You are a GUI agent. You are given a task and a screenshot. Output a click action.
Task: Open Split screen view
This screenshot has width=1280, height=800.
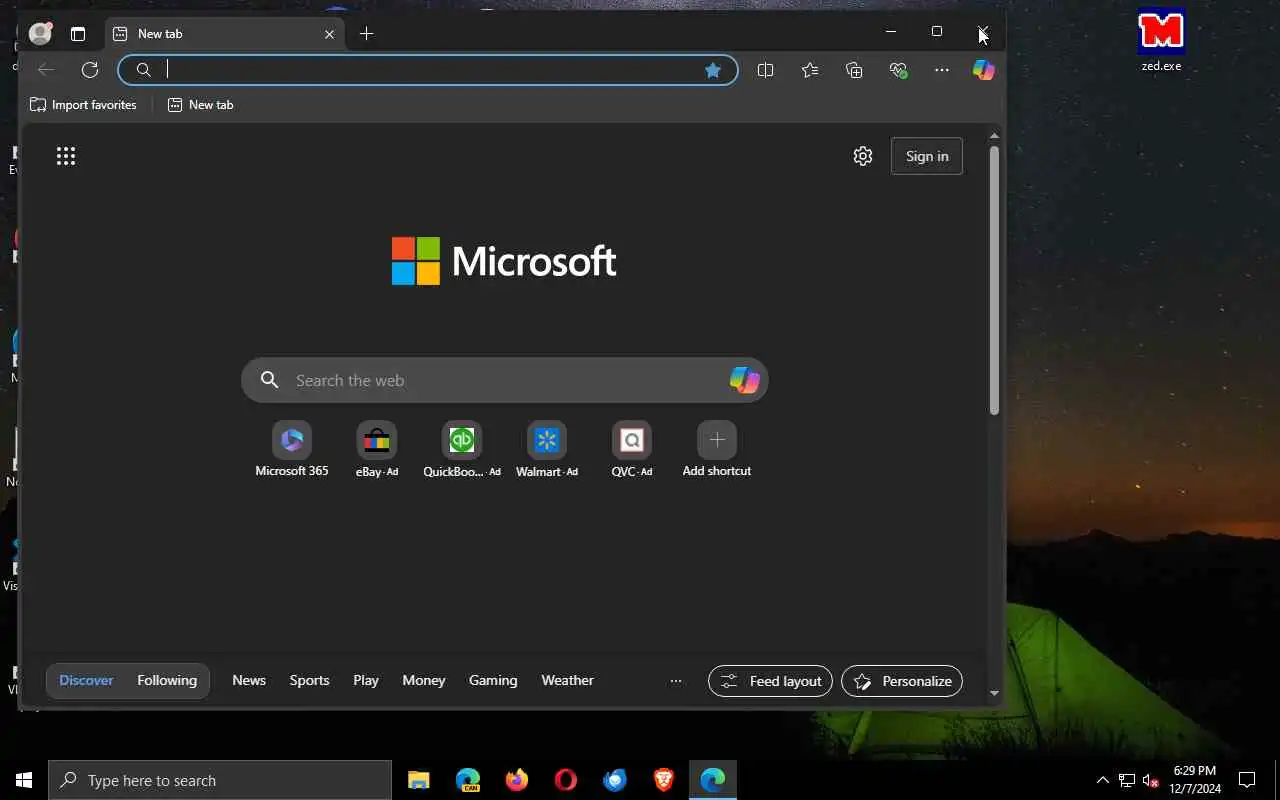coord(766,70)
